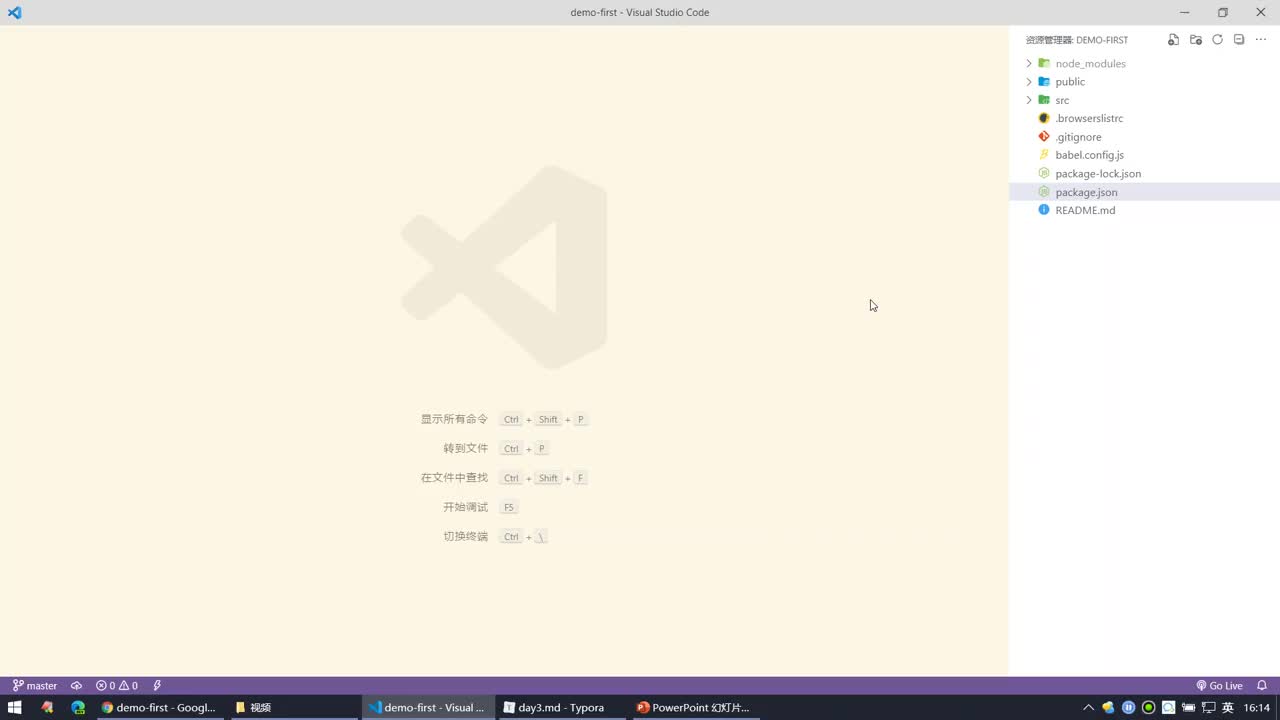Open the errors and warnings problems indicator

pos(117,686)
